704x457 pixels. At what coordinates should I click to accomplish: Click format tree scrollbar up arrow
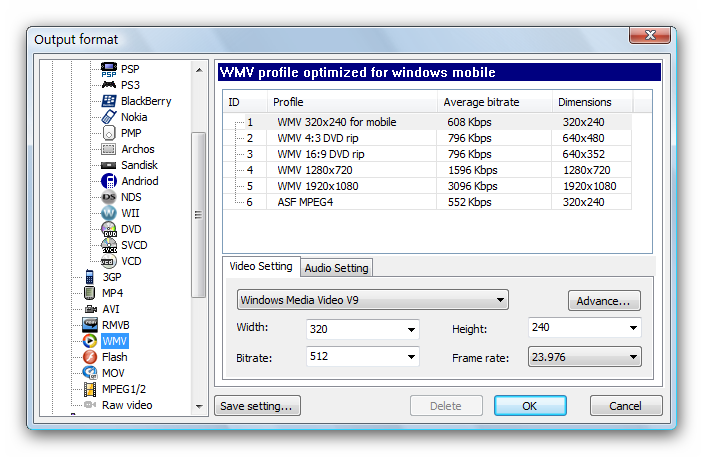coord(199,70)
